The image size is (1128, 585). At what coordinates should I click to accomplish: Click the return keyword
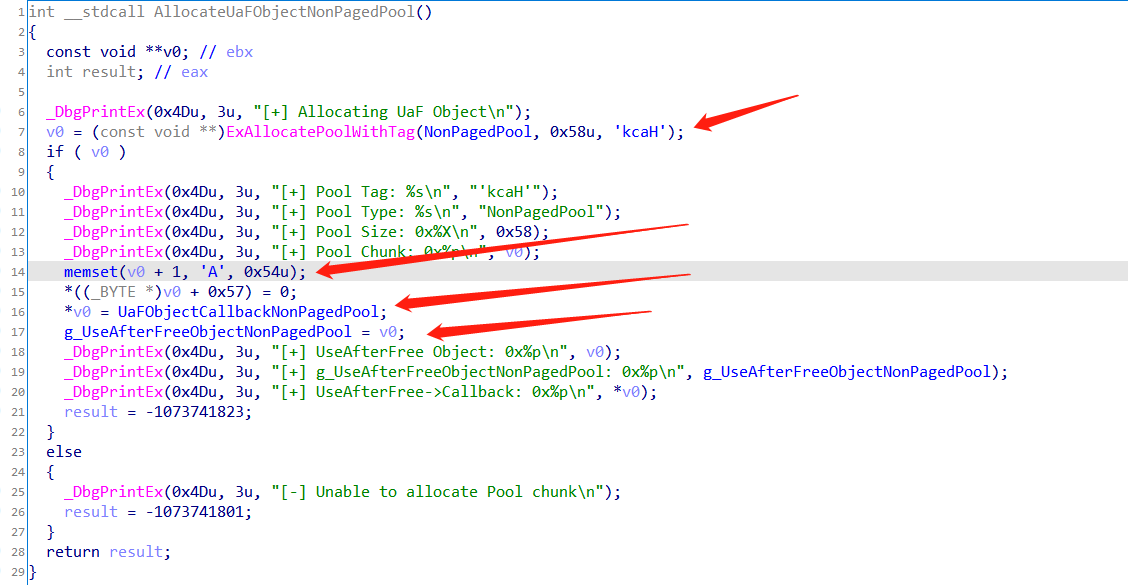tap(73, 552)
